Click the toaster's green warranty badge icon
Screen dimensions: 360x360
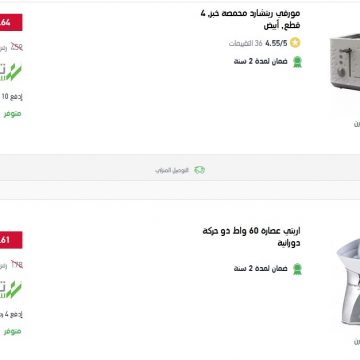[297, 62]
